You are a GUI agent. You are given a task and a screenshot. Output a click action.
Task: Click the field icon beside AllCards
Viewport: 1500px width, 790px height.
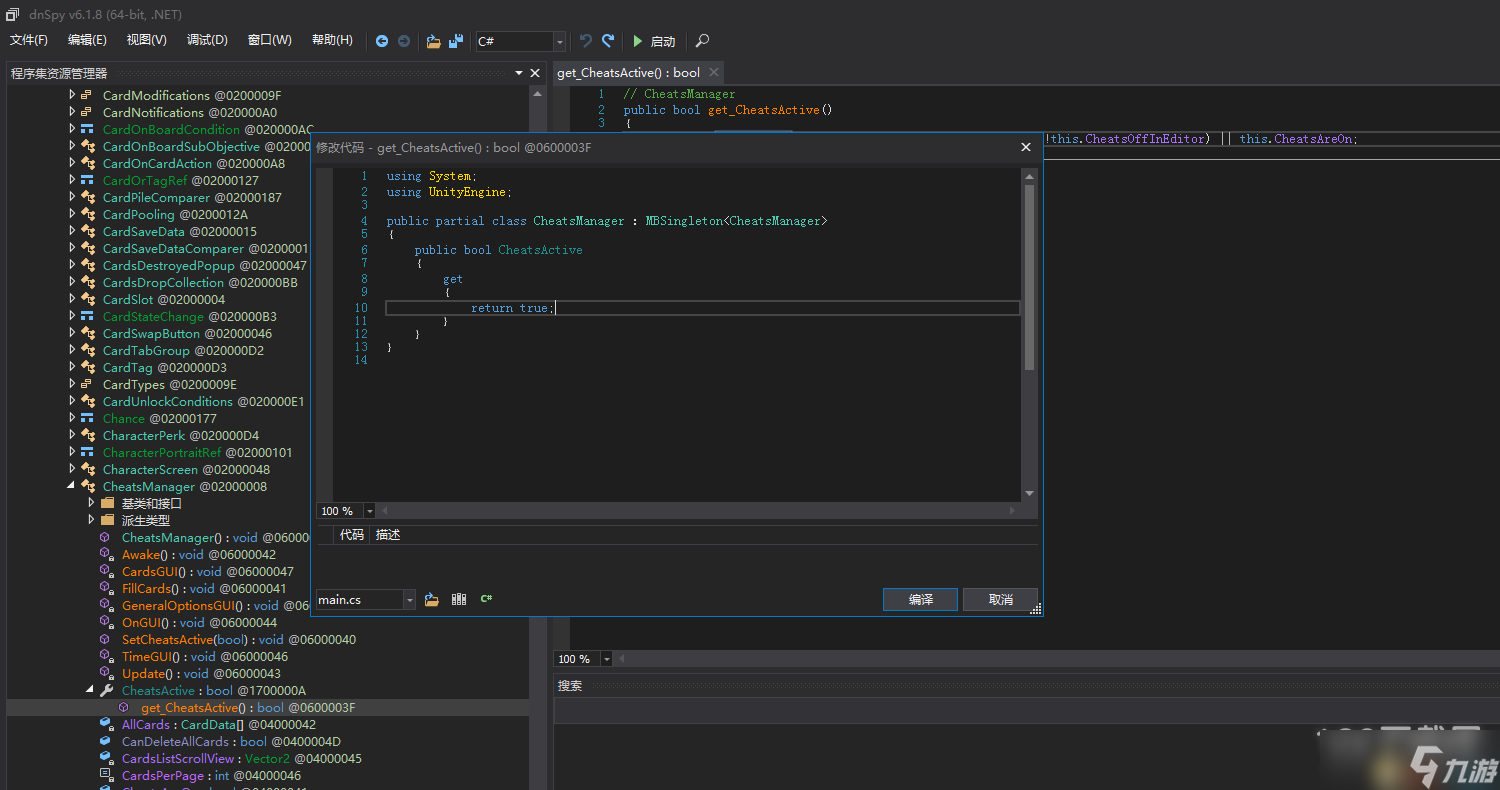(106, 724)
